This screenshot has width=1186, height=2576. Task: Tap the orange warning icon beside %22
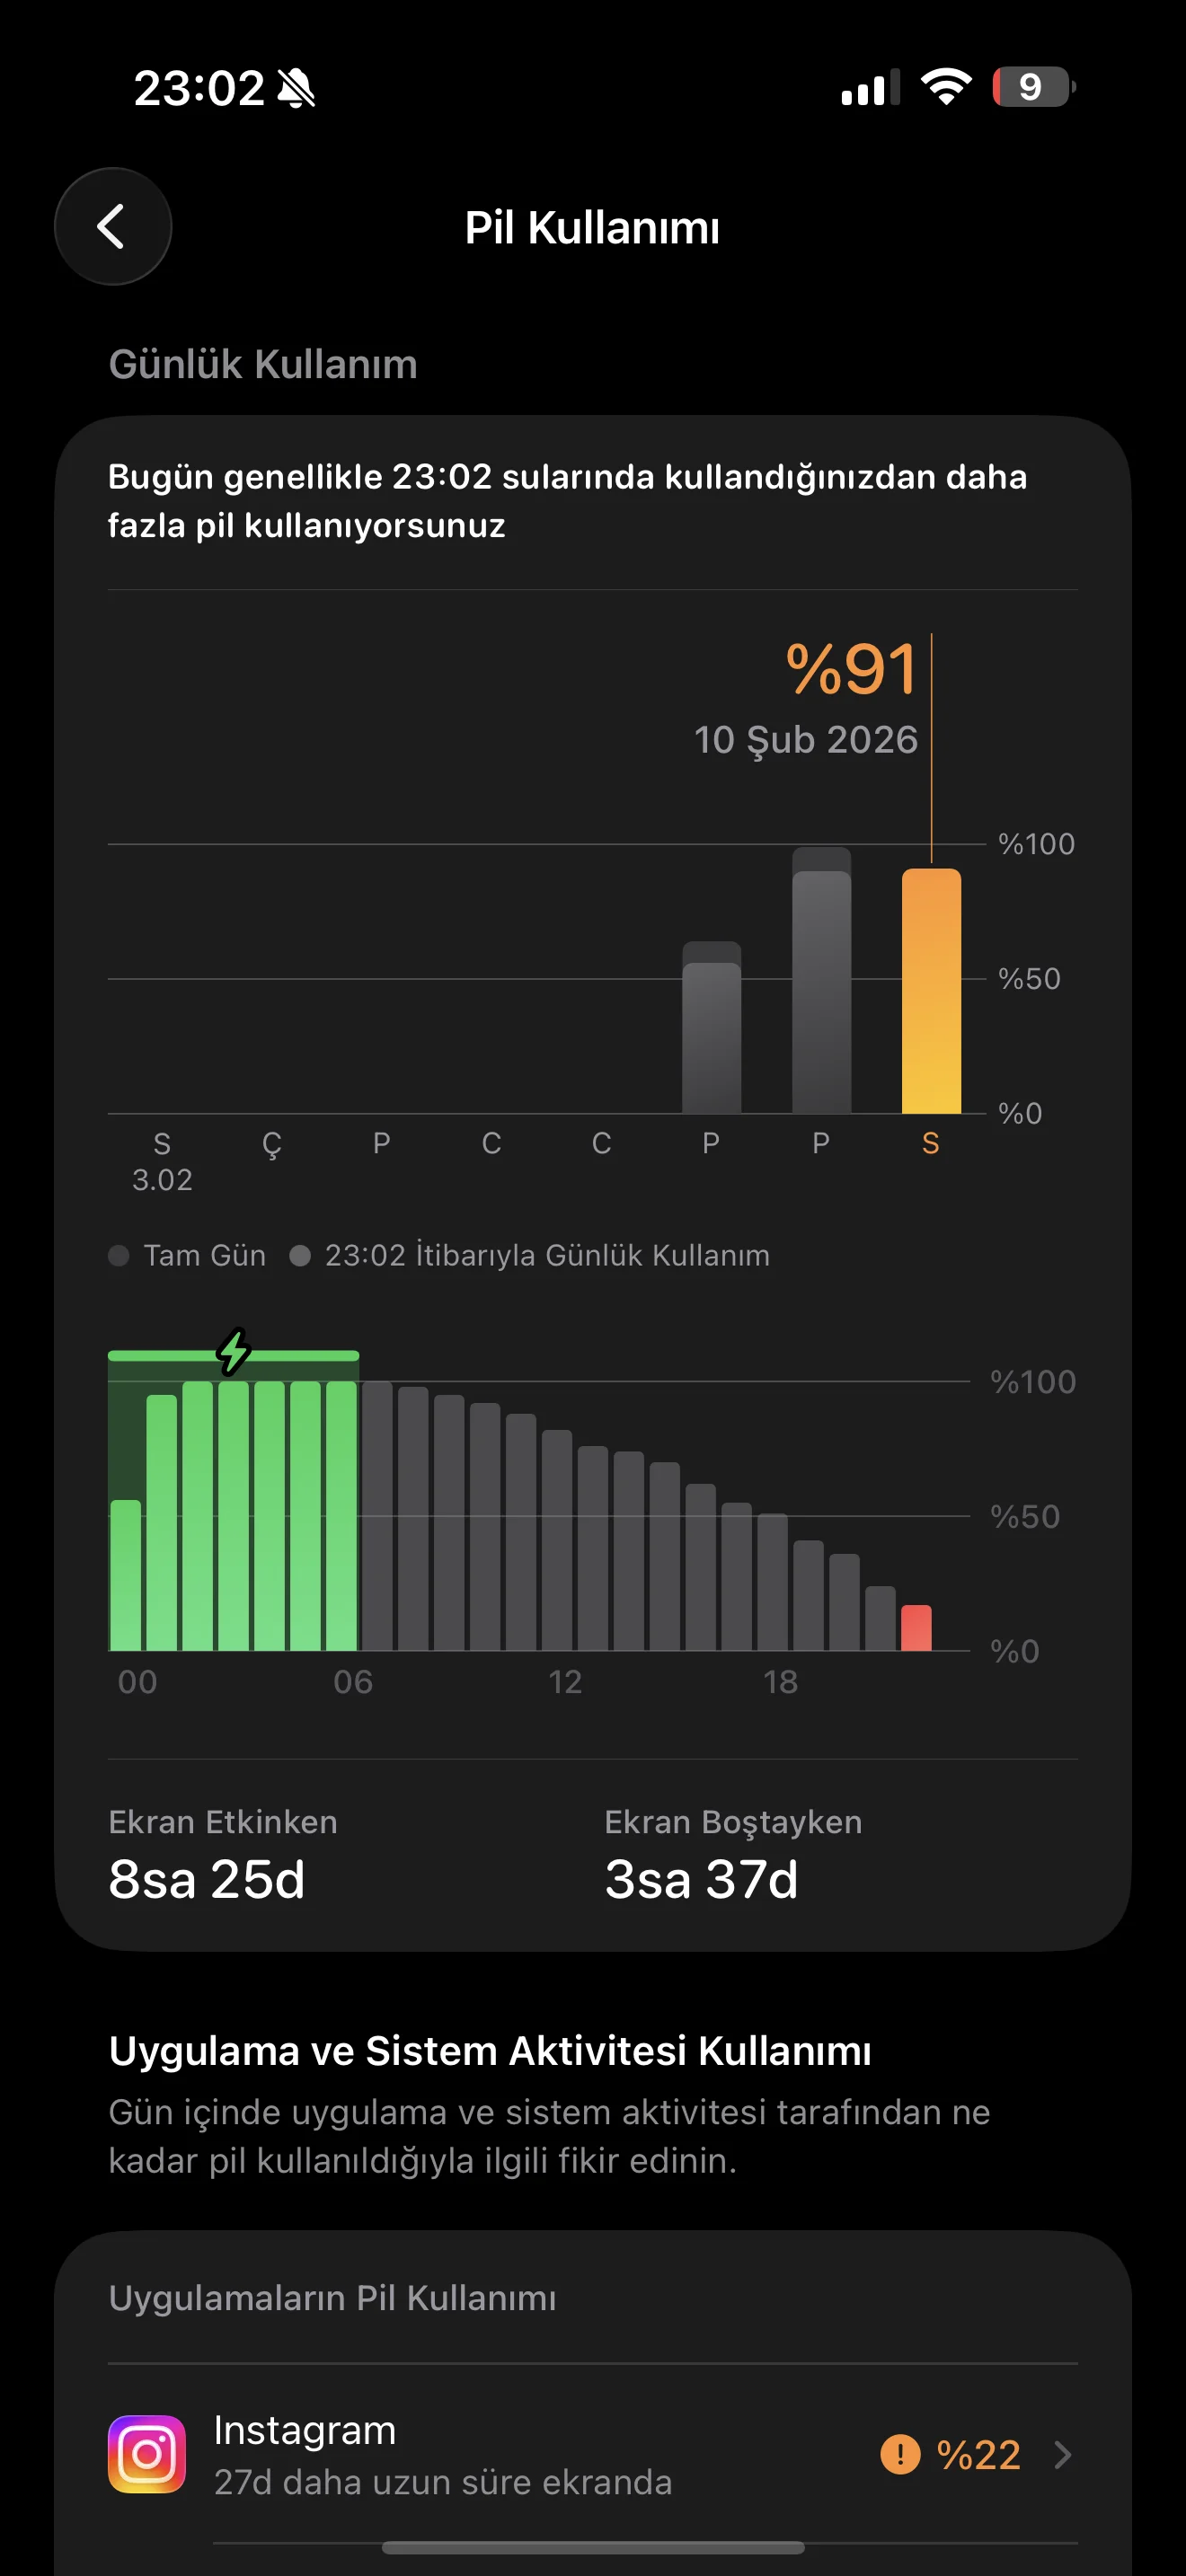(900, 2454)
